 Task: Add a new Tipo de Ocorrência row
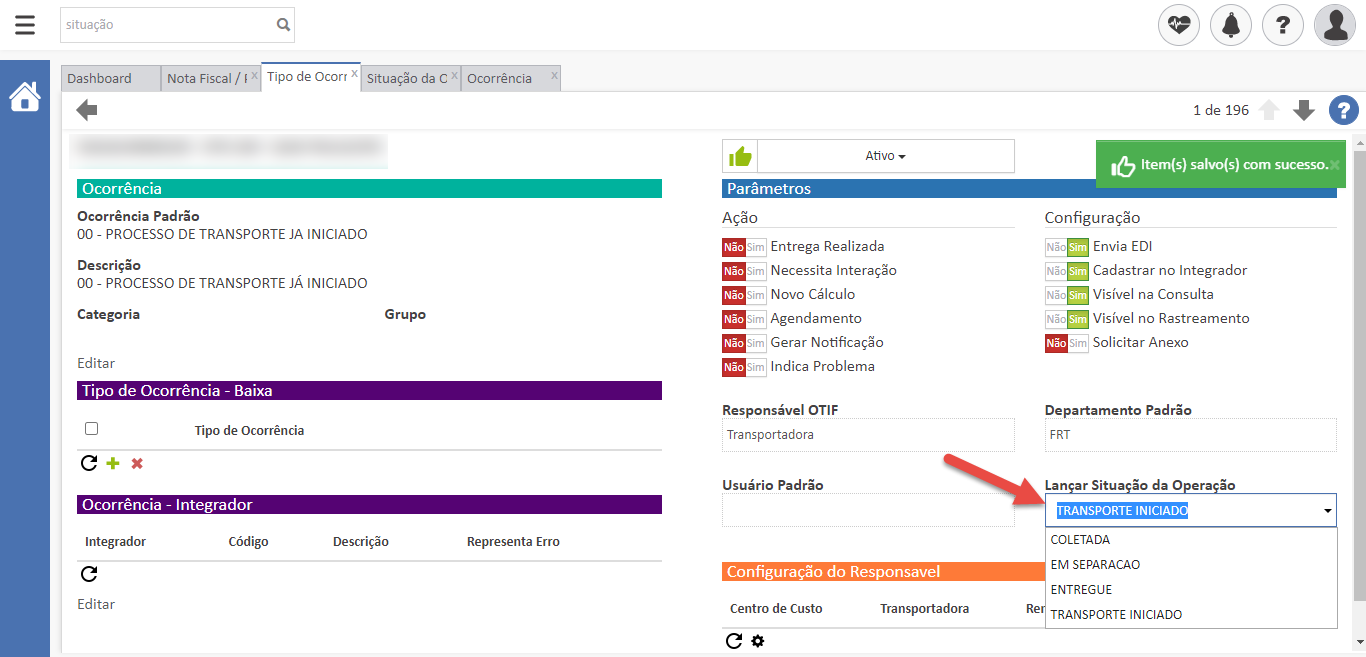point(113,463)
